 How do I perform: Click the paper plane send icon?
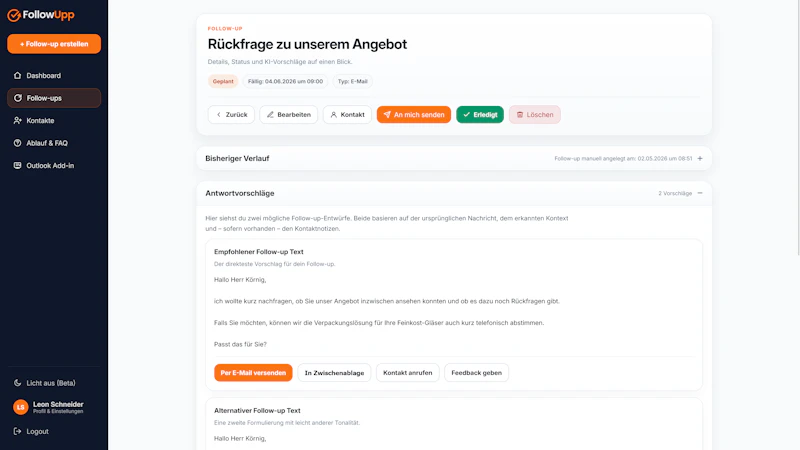[x=387, y=115]
